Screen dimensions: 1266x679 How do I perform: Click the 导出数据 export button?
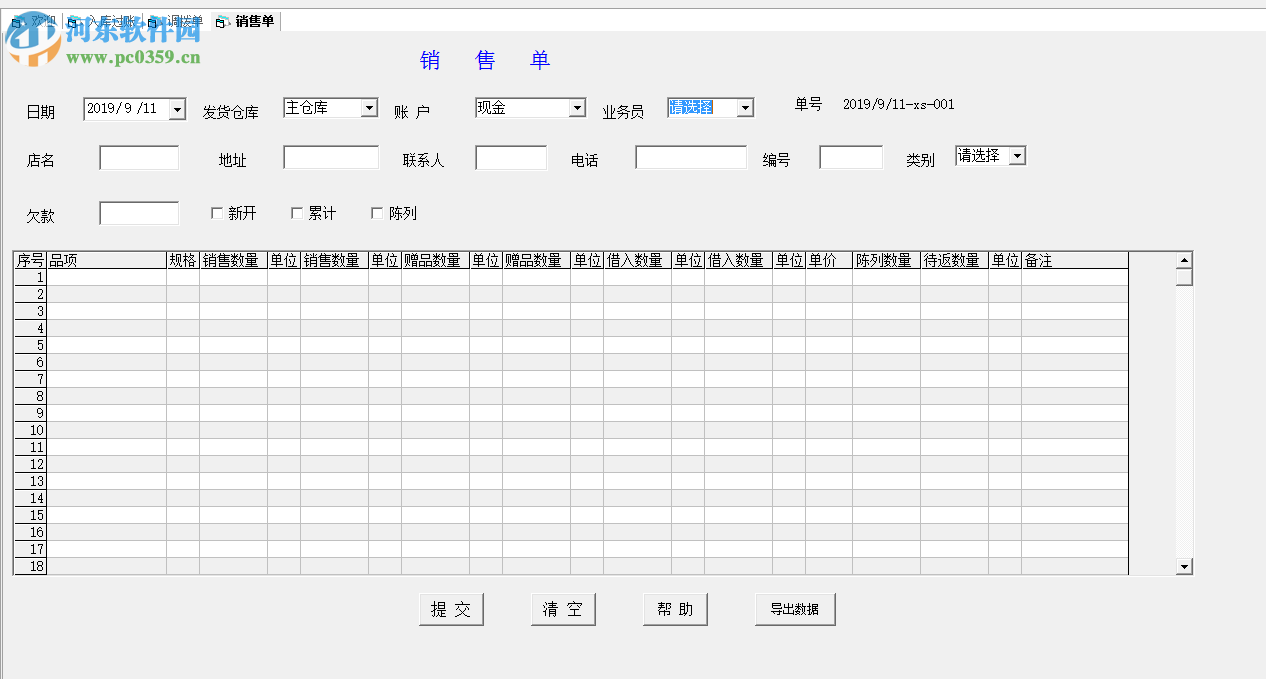795,608
